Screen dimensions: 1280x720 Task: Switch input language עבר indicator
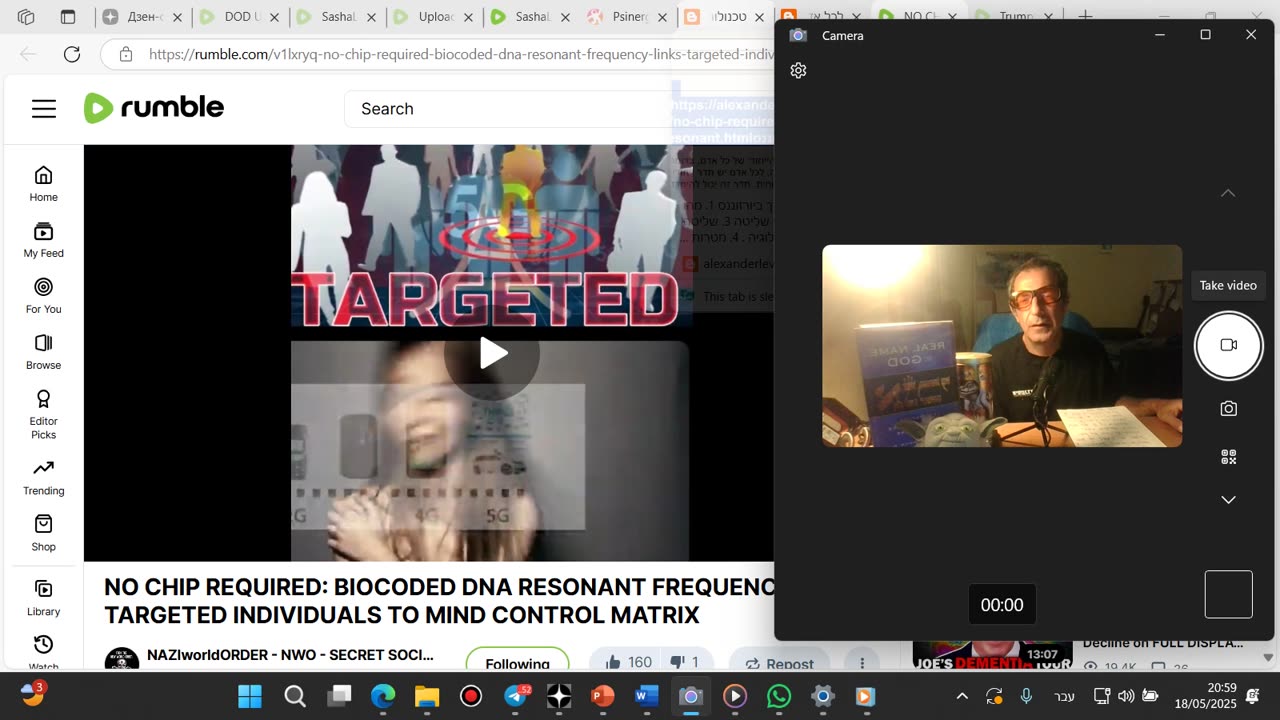pyautogui.click(x=1065, y=696)
